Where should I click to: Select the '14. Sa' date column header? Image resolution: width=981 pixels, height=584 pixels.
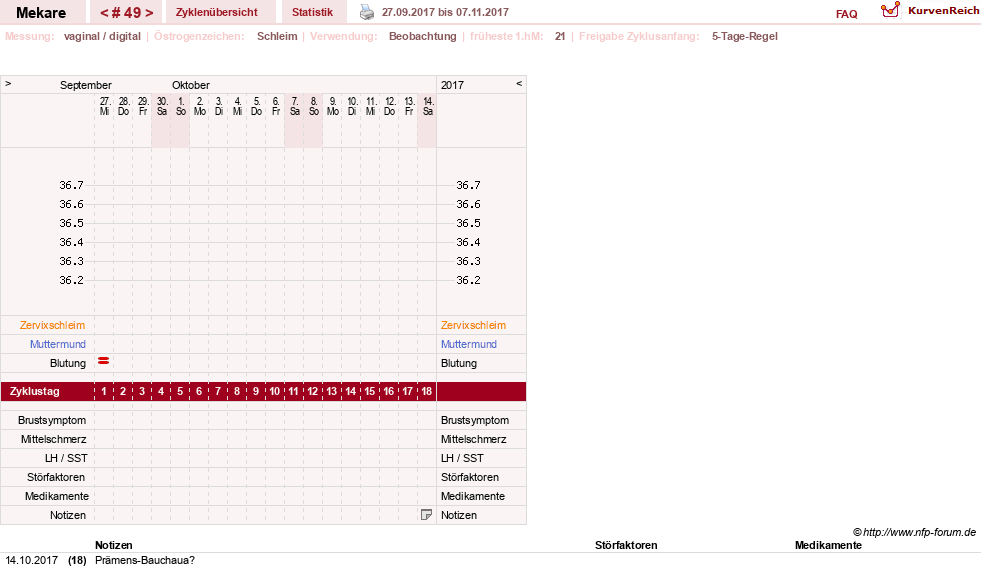(x=428, y=106)
